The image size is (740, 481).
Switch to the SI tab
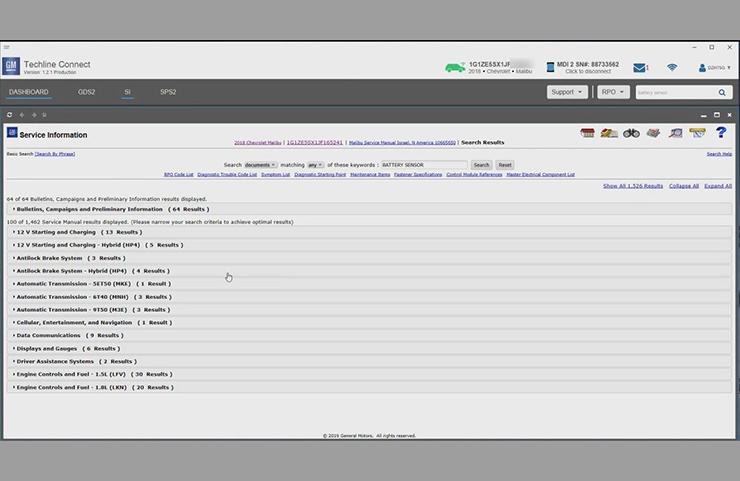[127, 92]
